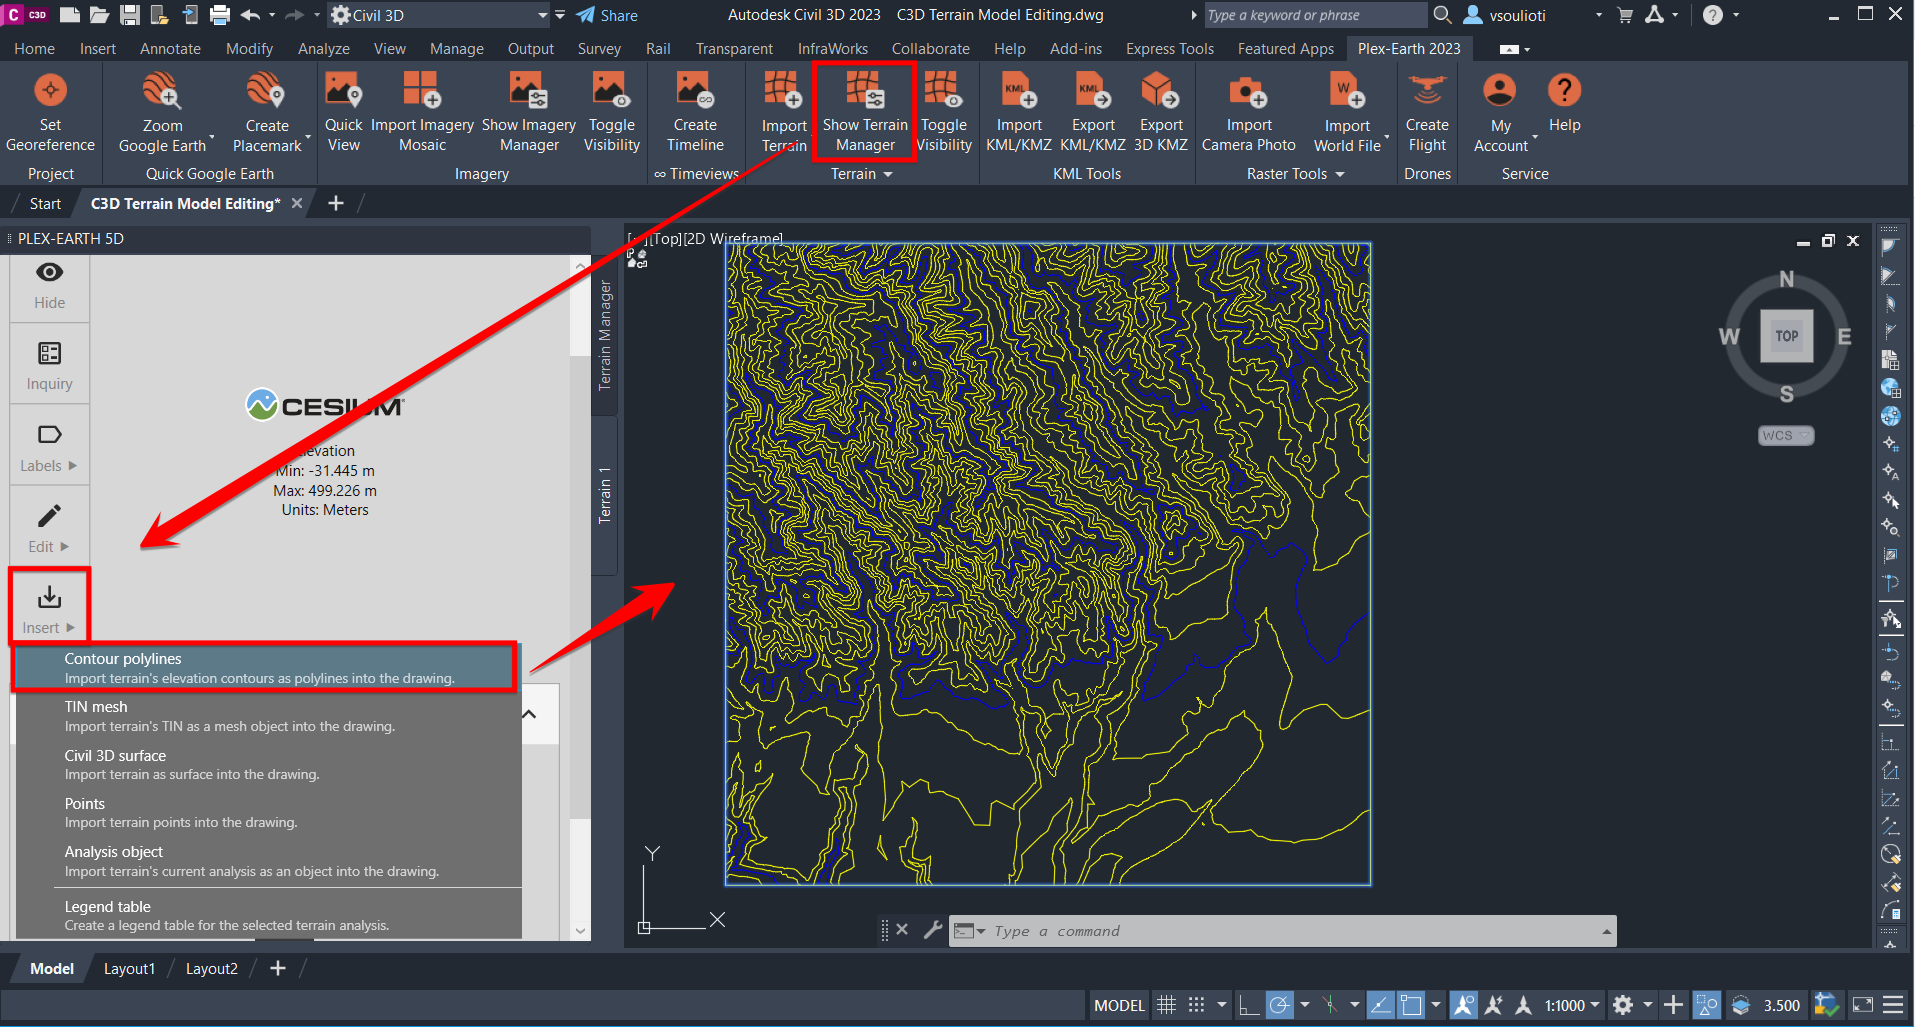Switch to Layout2 tab
1915x1027 pixels.
coord(212,968)
